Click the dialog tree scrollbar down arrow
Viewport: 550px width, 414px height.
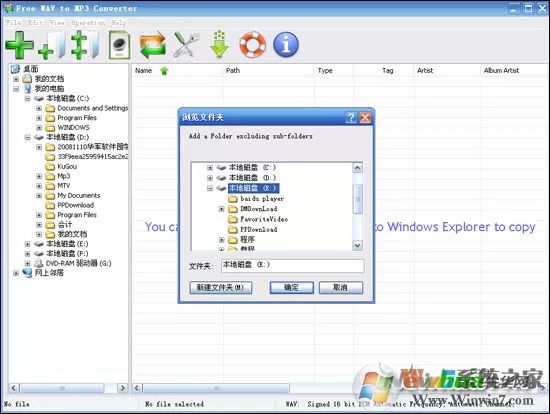(357, 245)
